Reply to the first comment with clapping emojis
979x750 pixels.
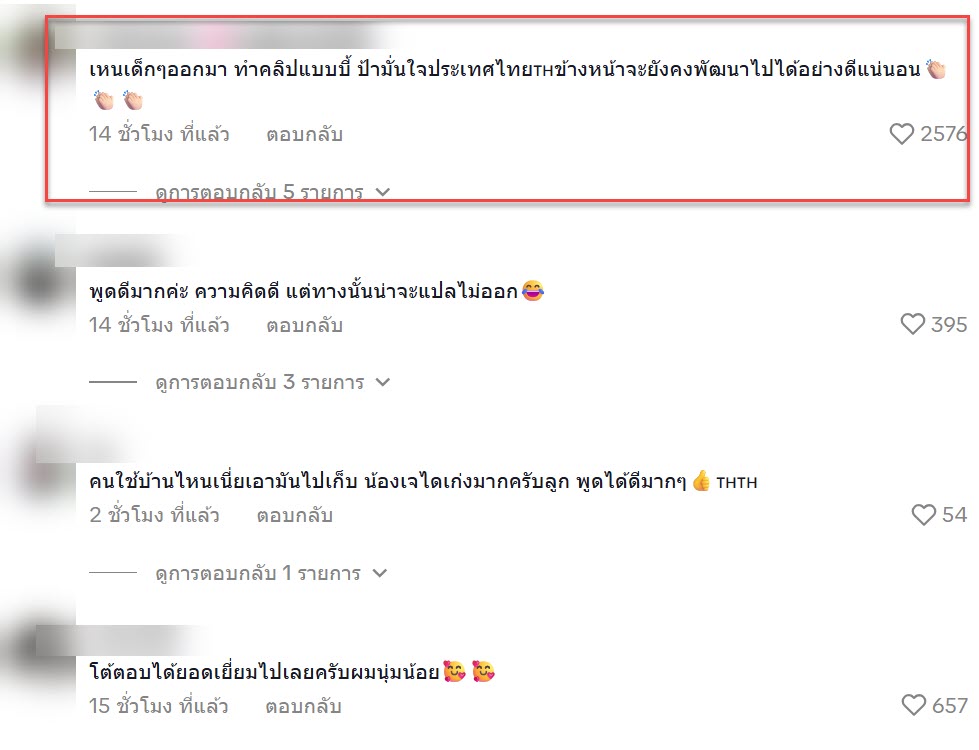tap(305, 134)
